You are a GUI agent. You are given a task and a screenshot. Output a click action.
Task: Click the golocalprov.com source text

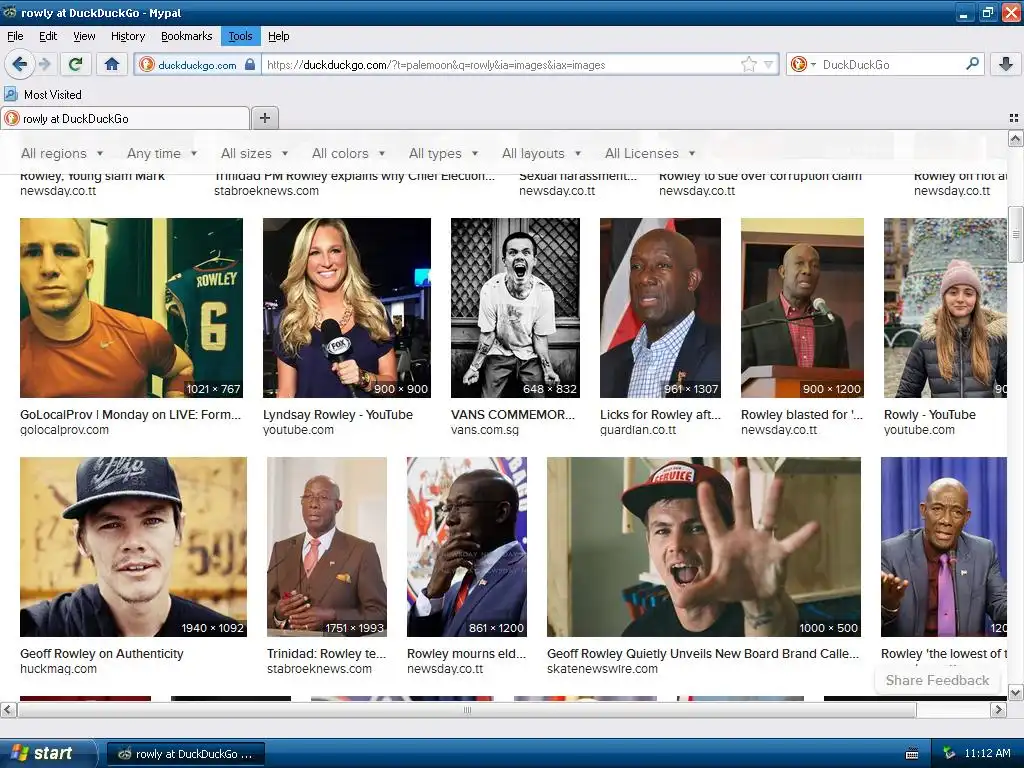click(x=64, y=430)
